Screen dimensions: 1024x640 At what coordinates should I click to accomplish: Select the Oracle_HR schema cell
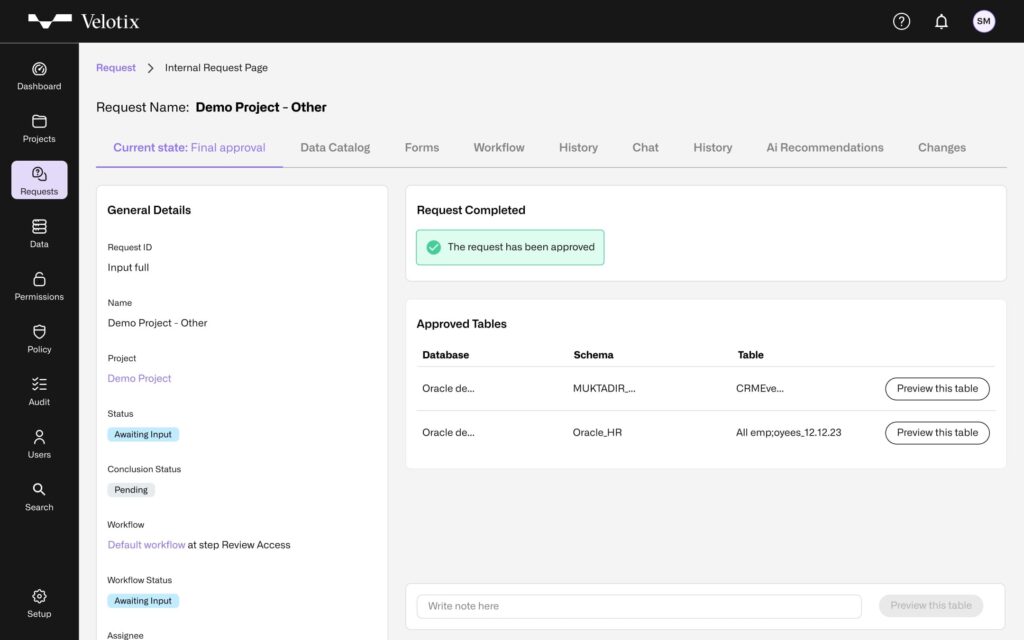point(598,433)
